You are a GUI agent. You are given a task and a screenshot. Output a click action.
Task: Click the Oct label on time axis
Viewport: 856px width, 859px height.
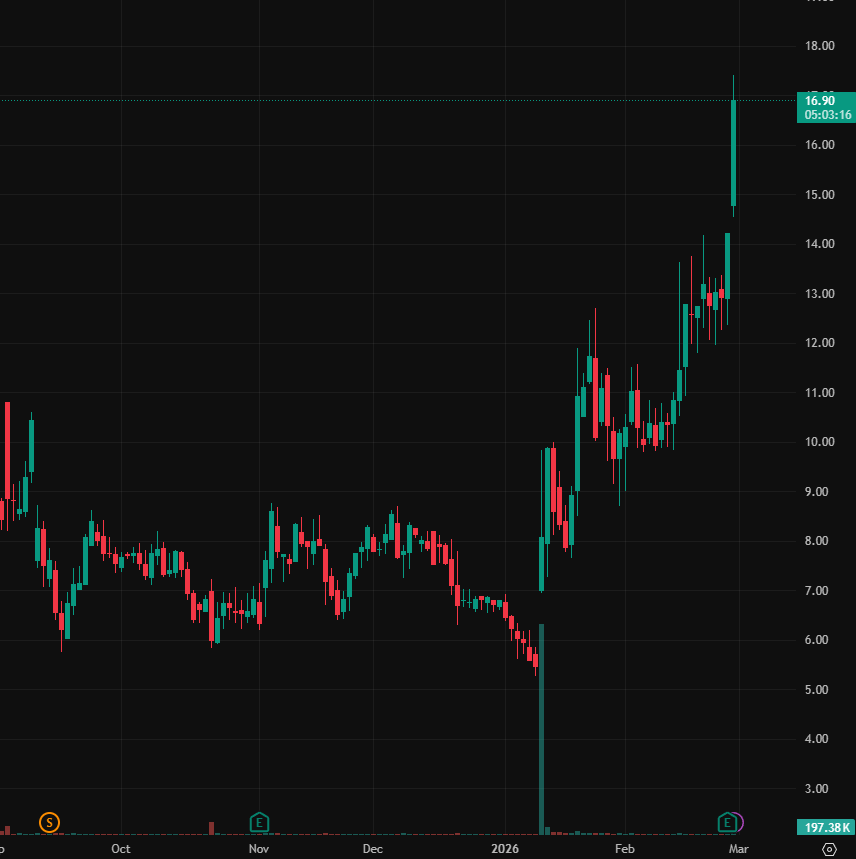120,849
